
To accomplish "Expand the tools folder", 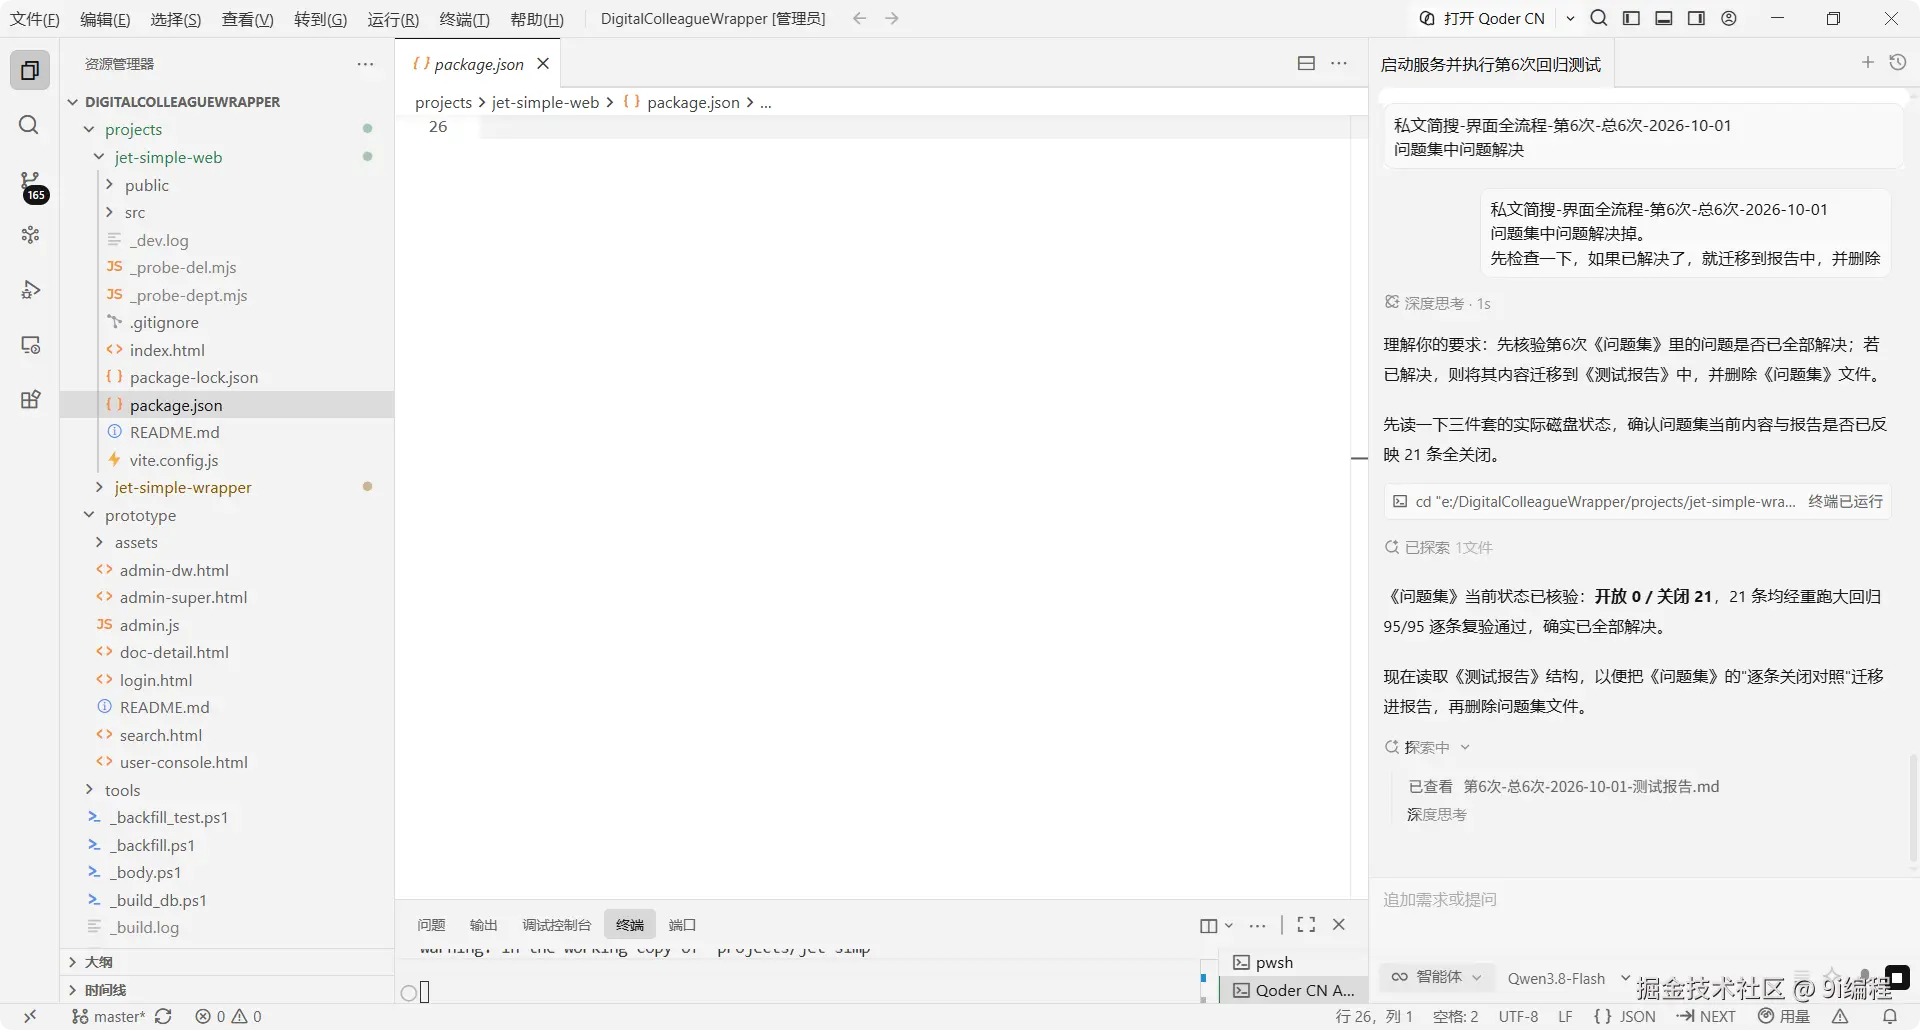I will pyautogui.click(x=122, y=790).
